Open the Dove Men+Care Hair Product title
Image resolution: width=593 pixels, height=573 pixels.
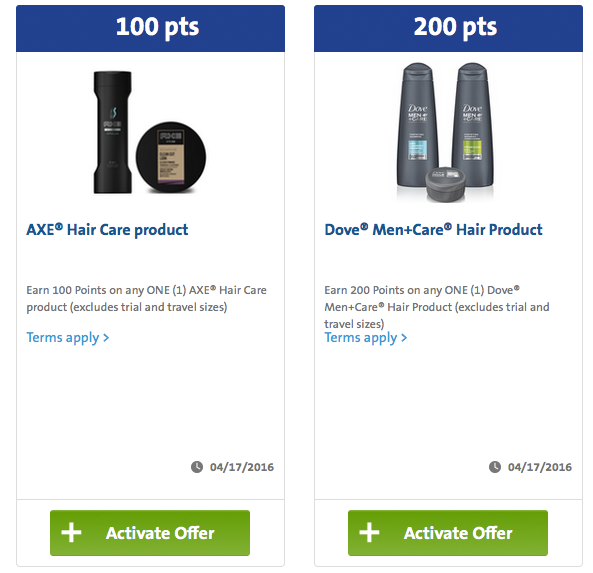click(x=433, y=230)
